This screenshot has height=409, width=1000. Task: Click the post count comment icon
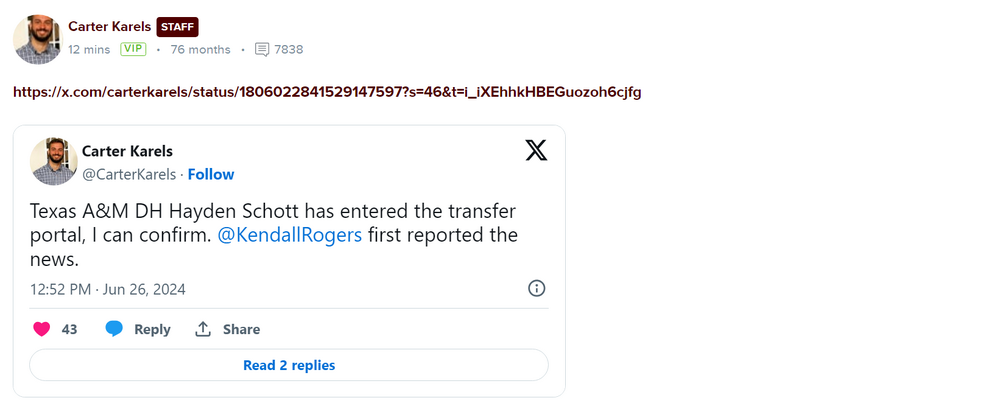click(x=262, y=49)
